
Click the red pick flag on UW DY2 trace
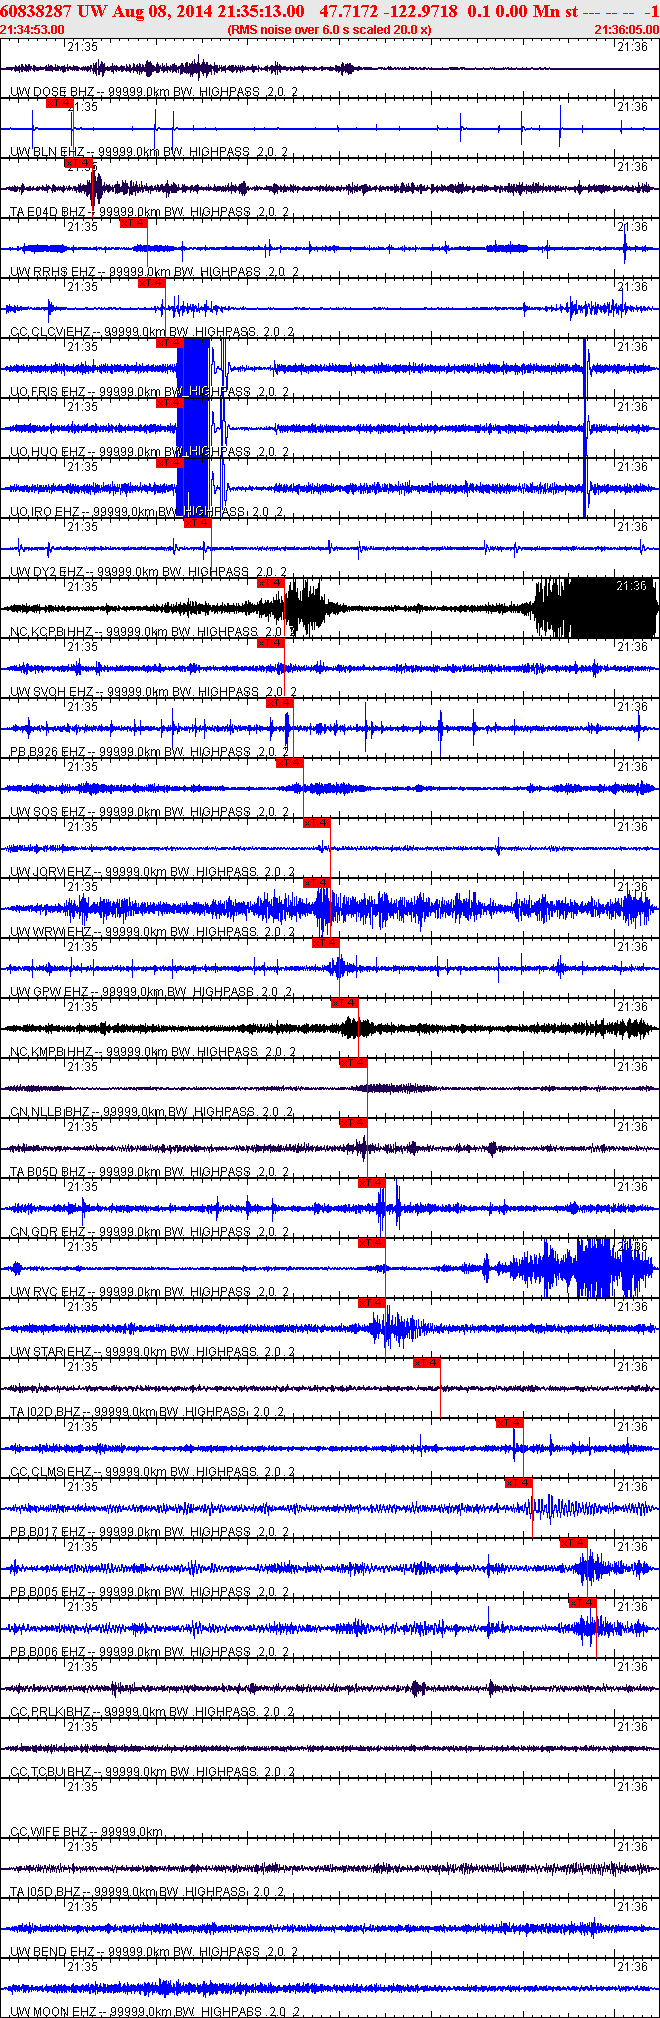click(x=198, y=523)
